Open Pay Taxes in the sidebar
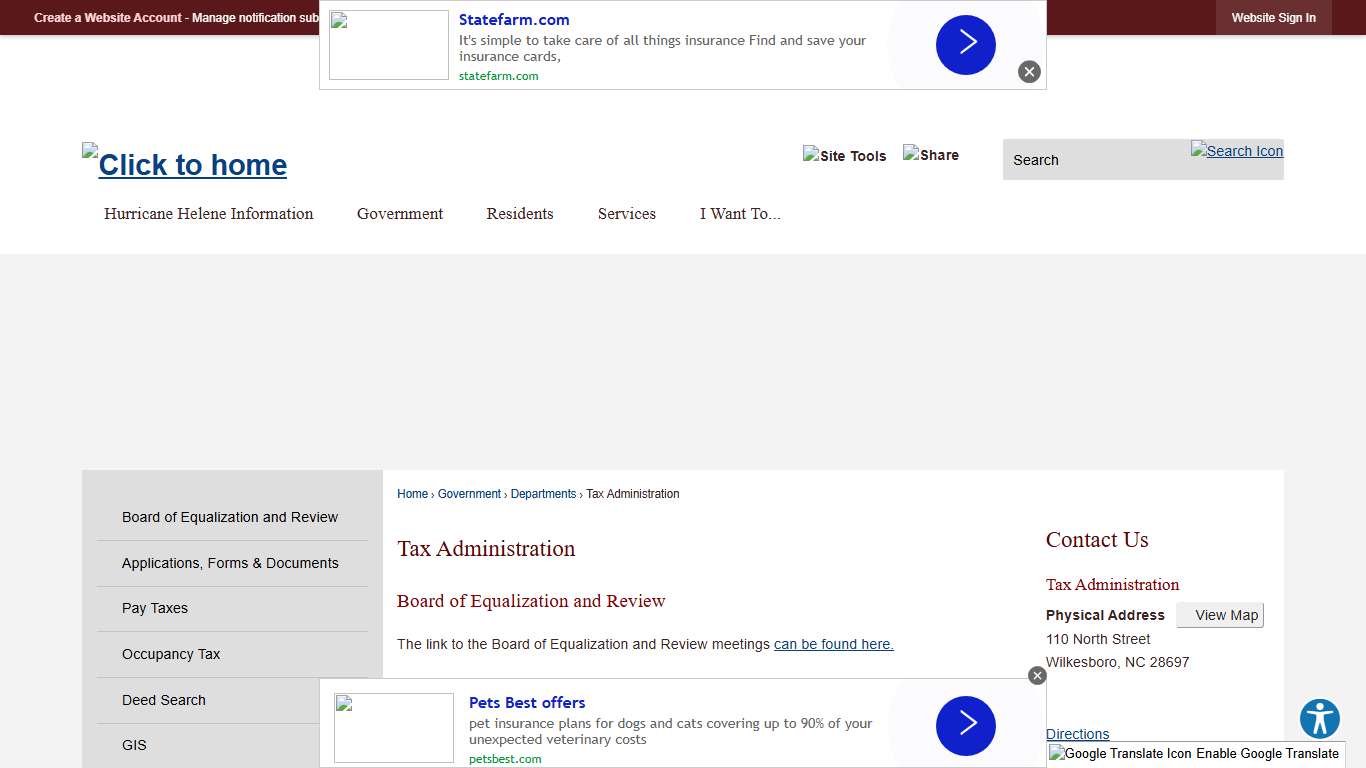 pyautogui.click(x=155, y=608)
